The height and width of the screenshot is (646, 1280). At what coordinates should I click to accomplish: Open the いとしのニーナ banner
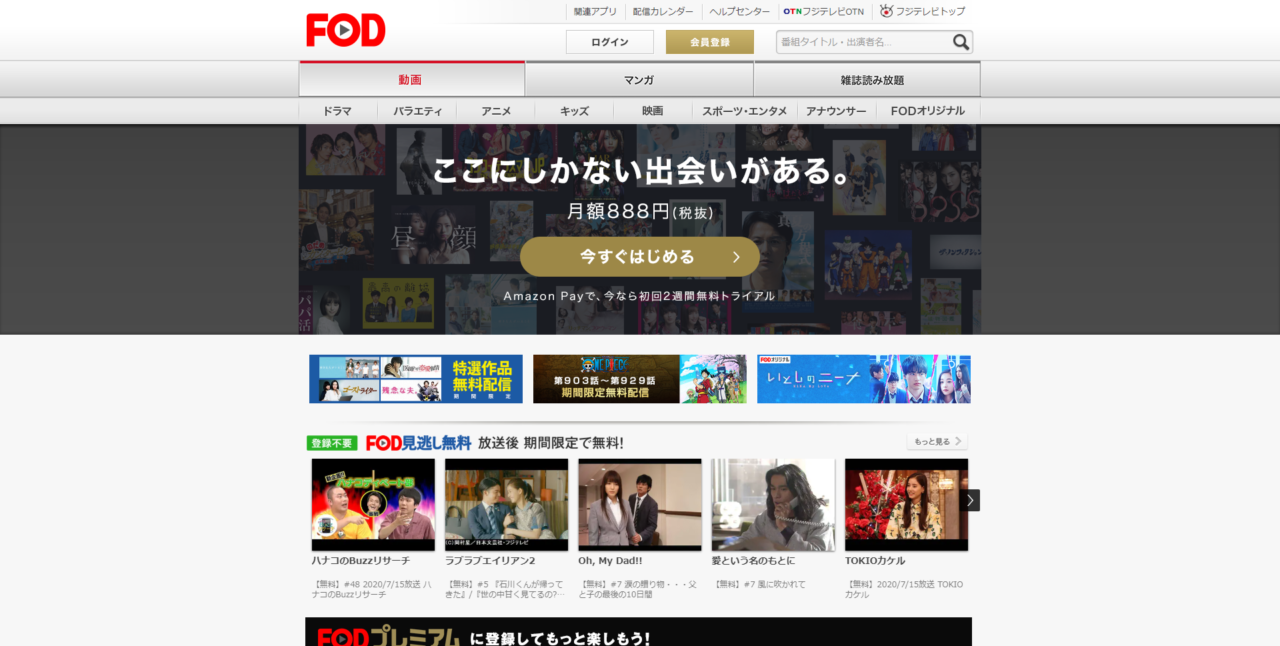click(864, 379)
